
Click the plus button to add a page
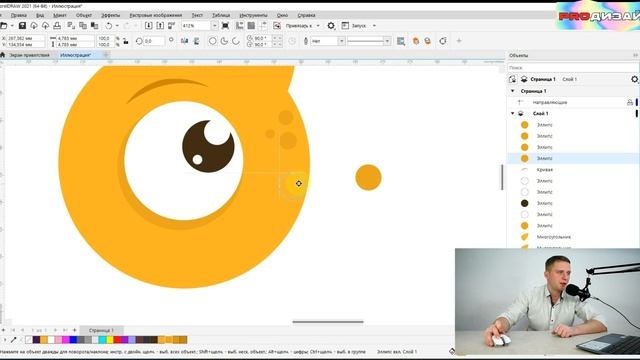(x=74, y=330)
